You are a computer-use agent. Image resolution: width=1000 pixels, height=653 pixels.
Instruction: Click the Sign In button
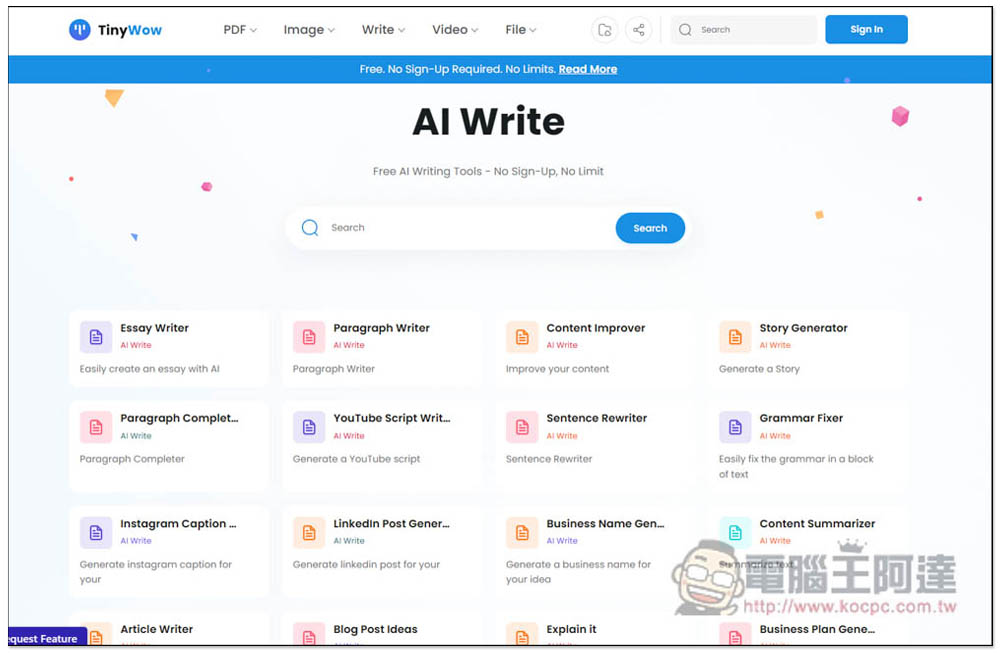[x=866, y=29]
